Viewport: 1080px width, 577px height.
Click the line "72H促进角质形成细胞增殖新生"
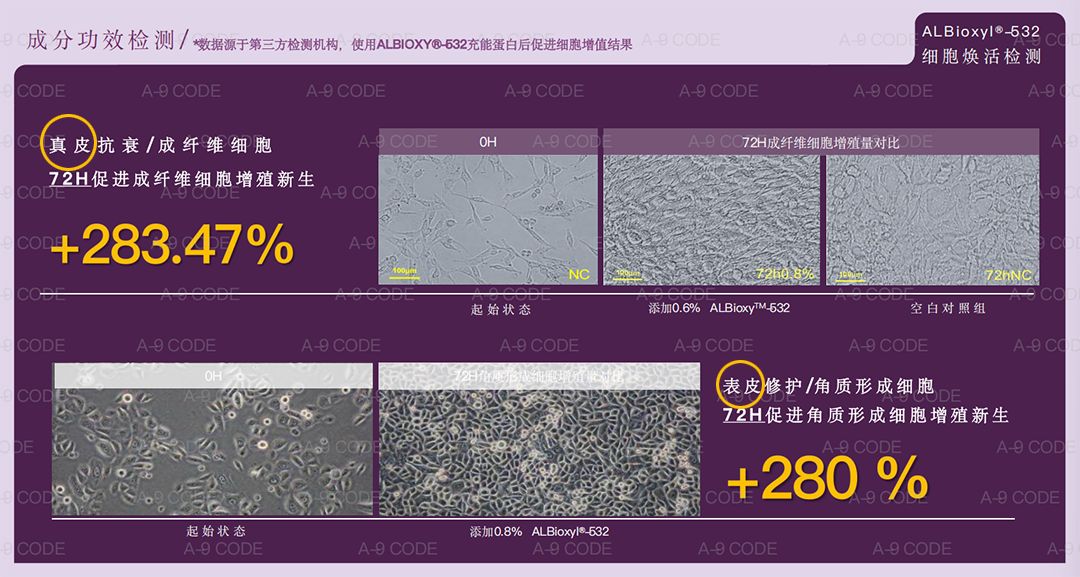tap(866, 415)
